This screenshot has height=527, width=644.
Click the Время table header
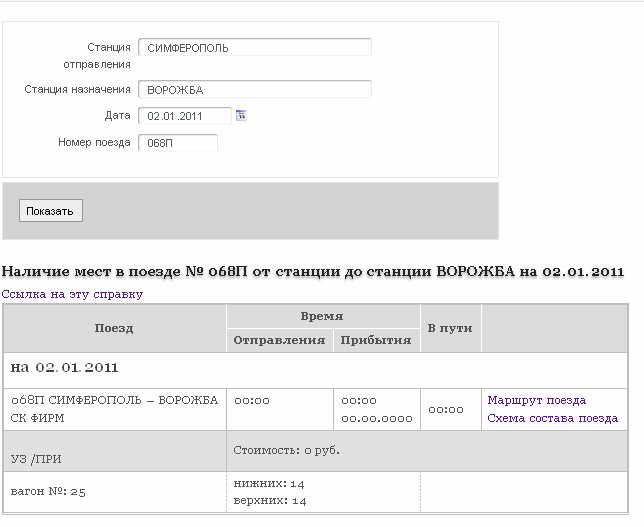(321, 316)
